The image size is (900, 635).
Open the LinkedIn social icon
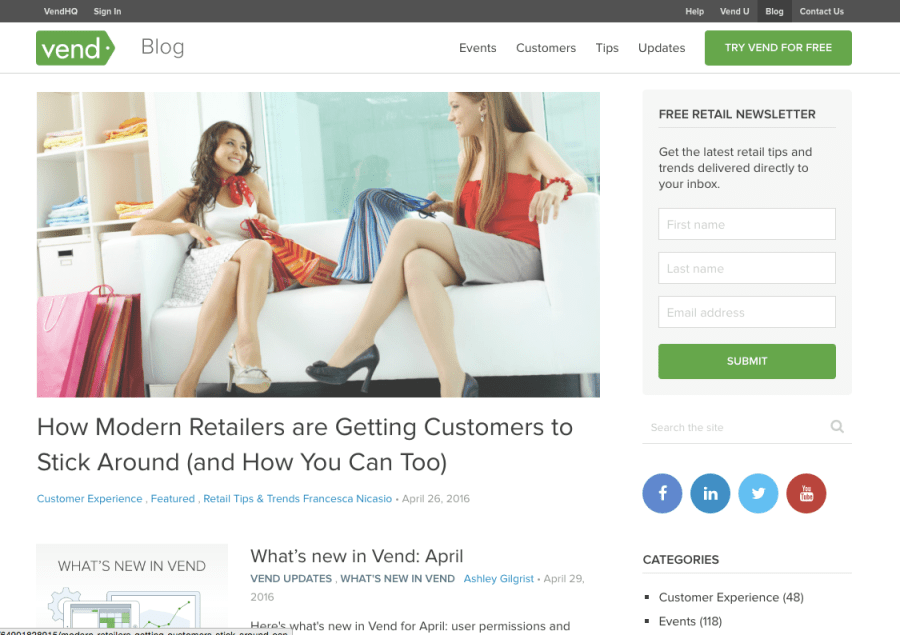(x=710, y=493)
